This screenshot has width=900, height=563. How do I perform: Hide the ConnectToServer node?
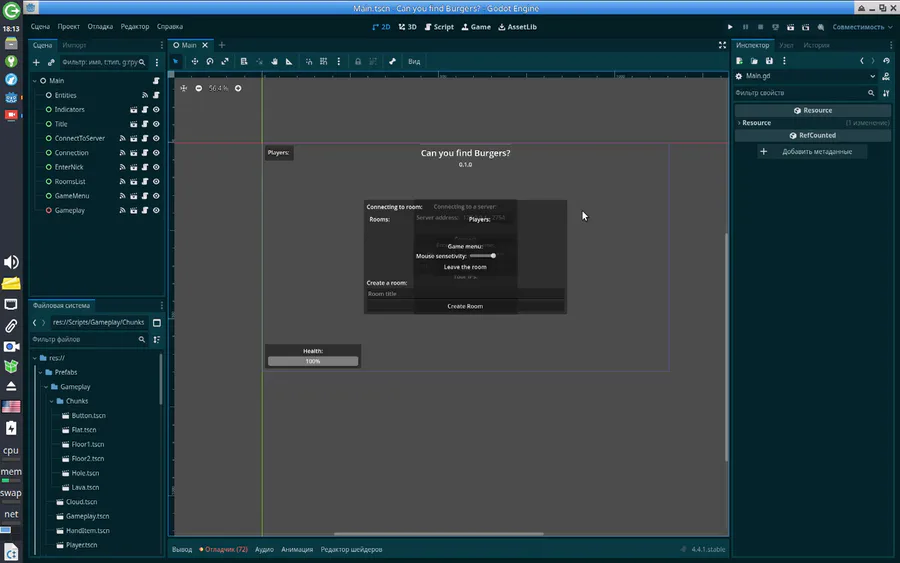point(156,138)
